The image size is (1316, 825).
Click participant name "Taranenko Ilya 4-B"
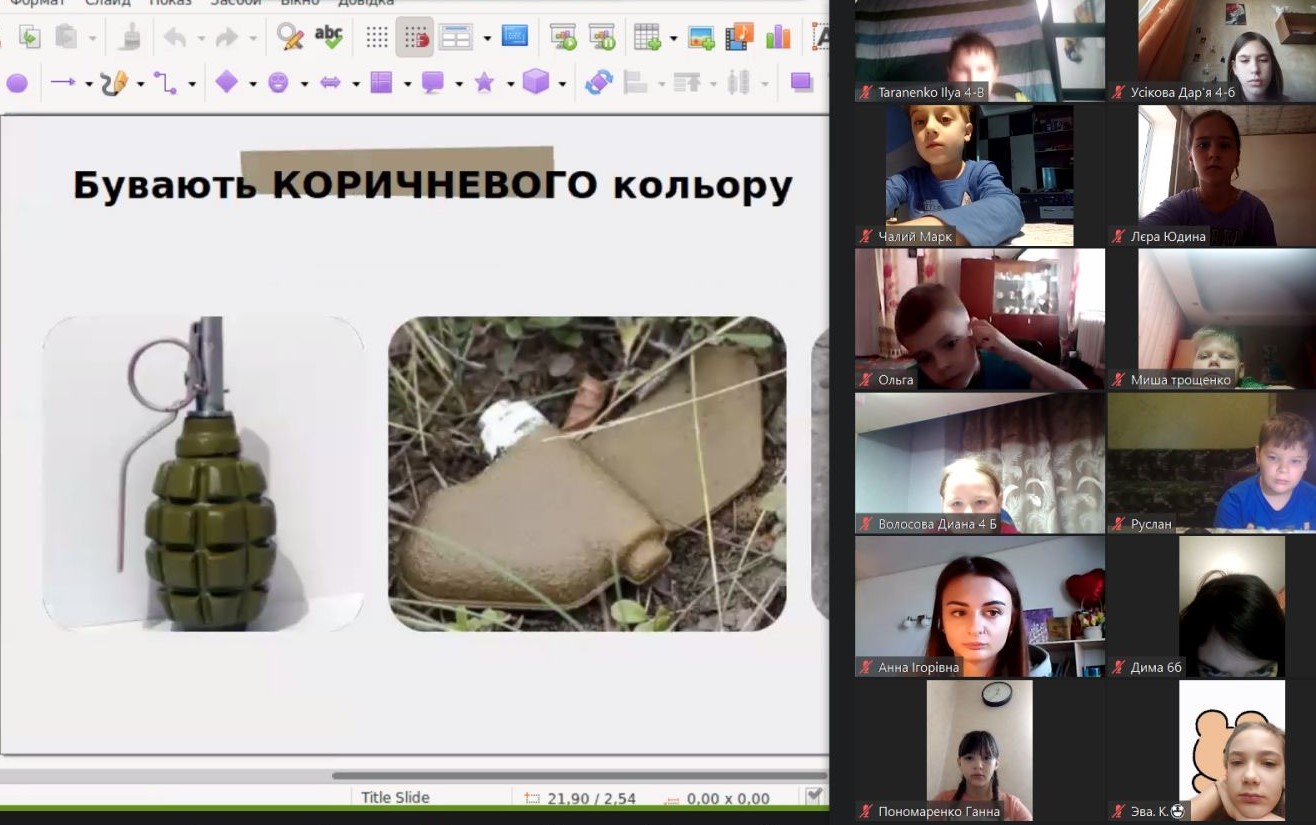pyautogui.click(x=931, y=92)
